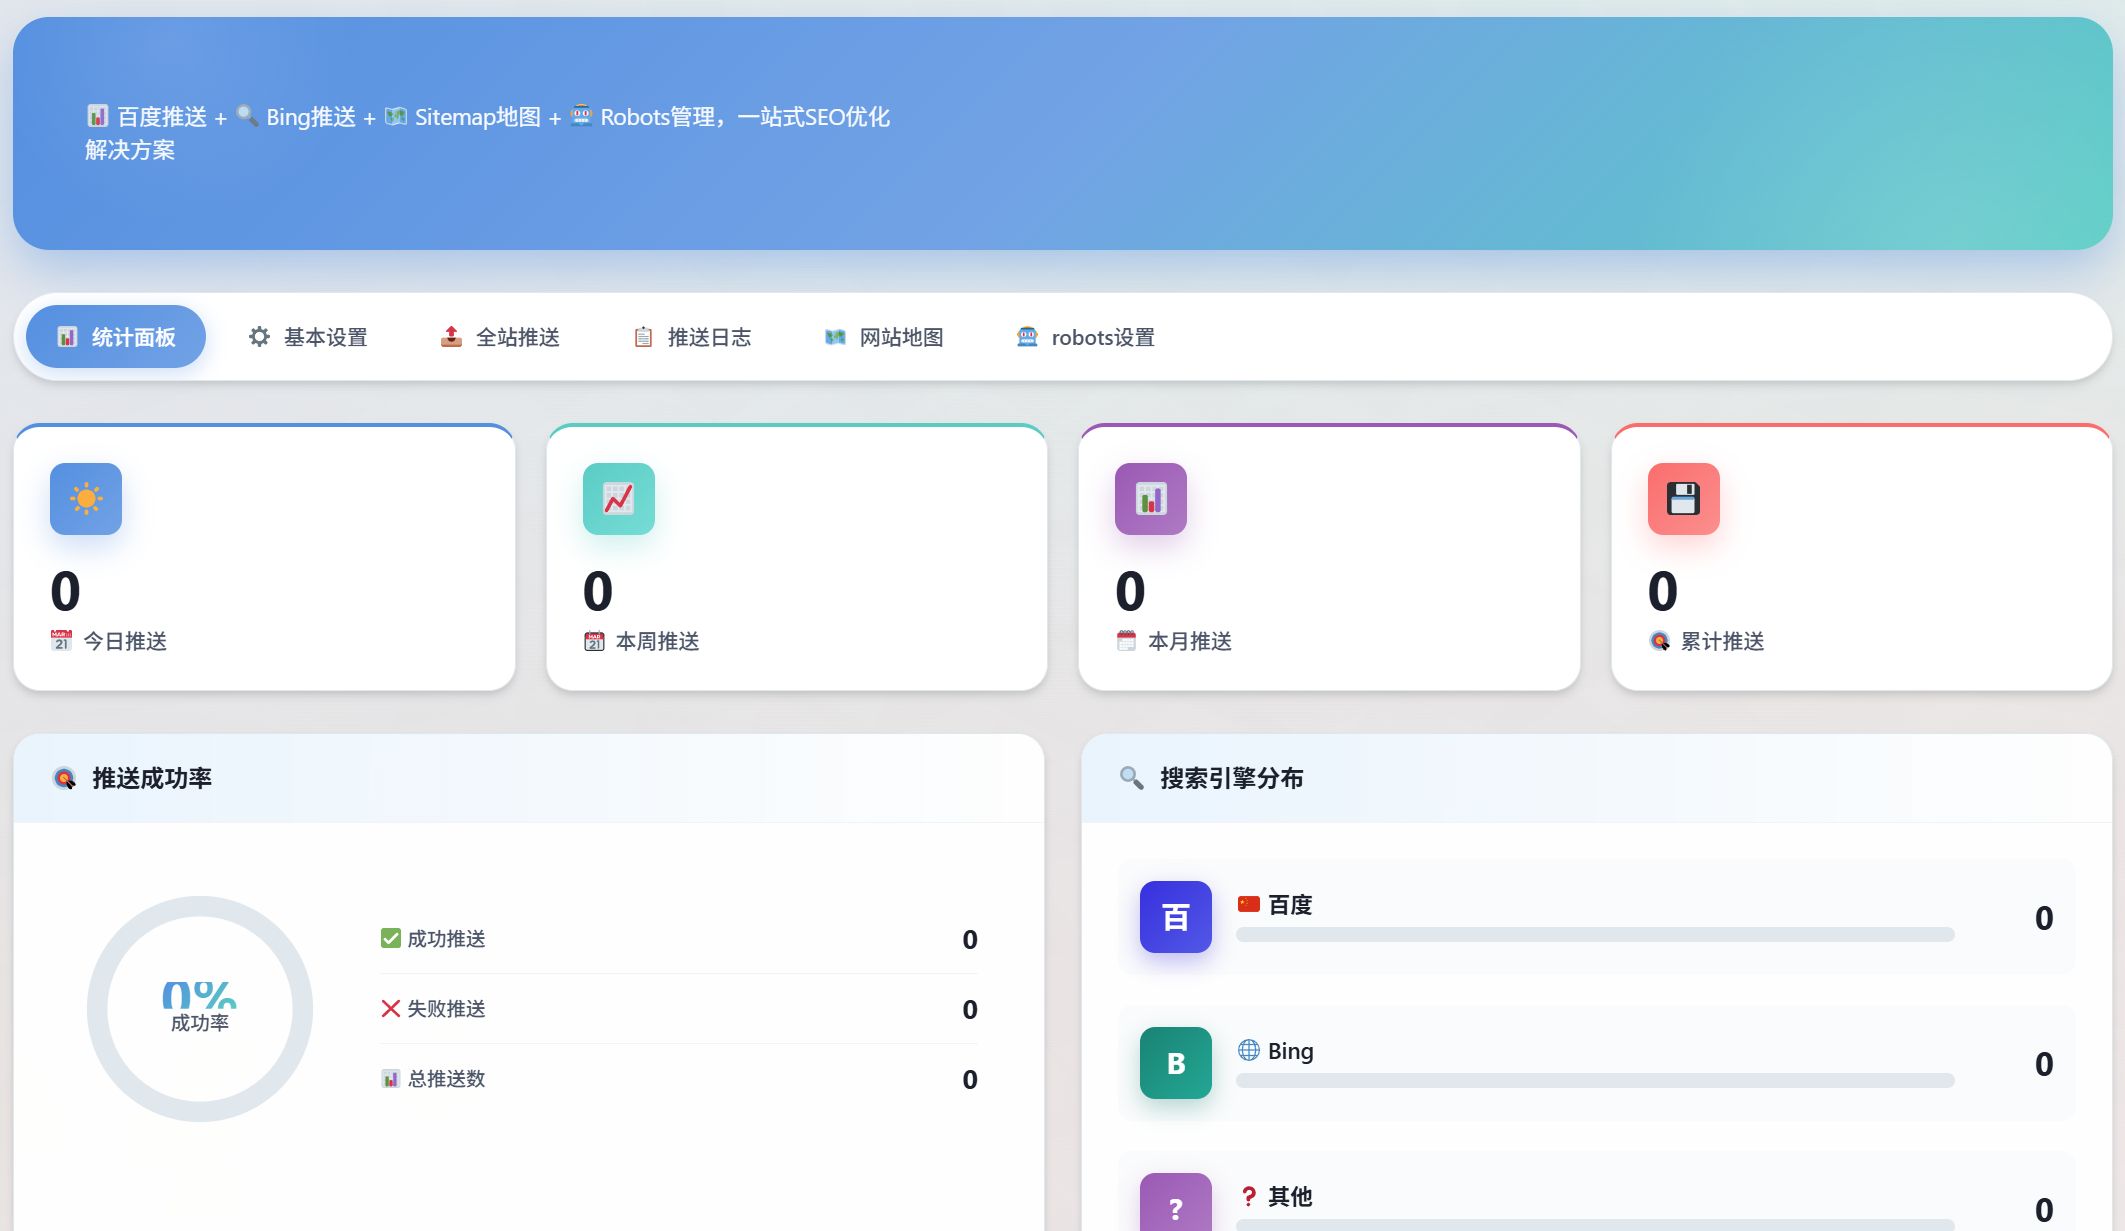Click the 总推送数 label
Screen dimensions: 2125x1231
446,1078
